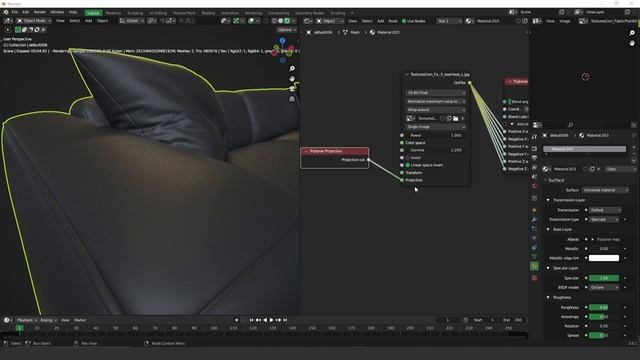Switch to the Shading workspace tab
The height and width of the screenshot is (360, 640).
[208, 13]
